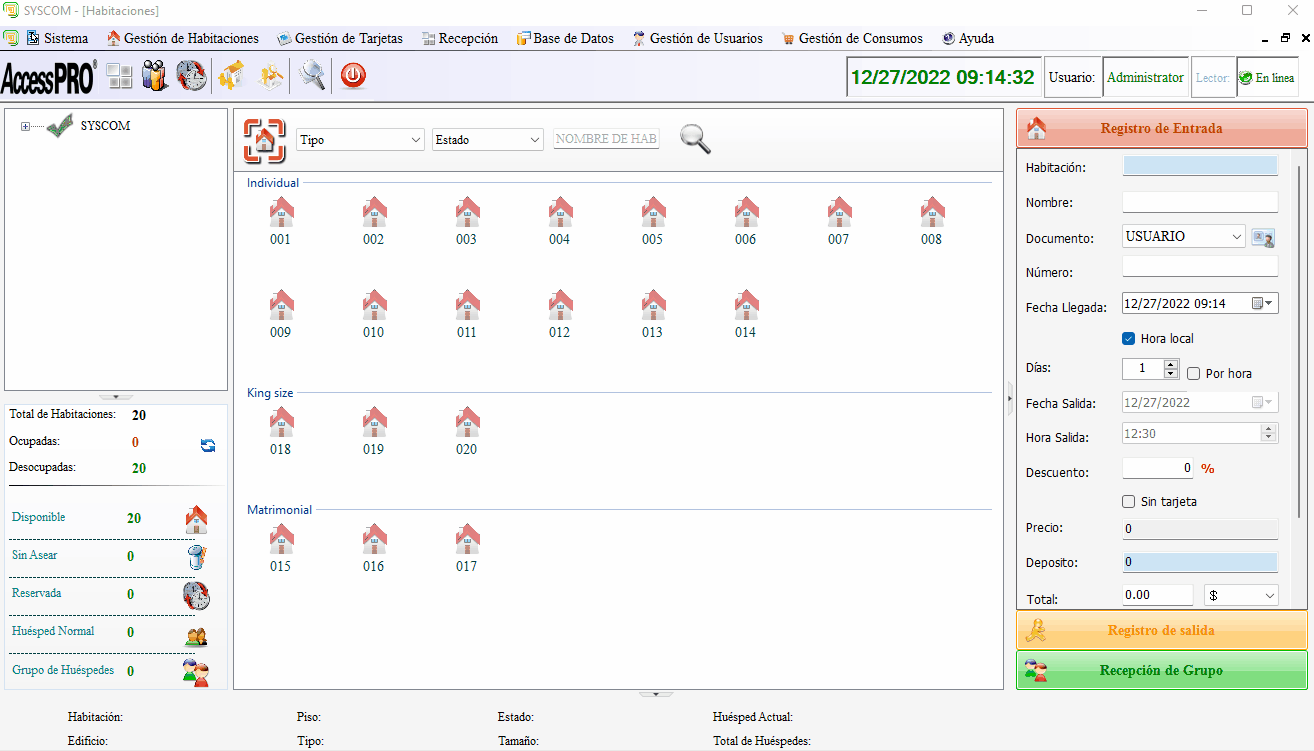
Task: Open the clock reservation toolbar icon
Action: (192, 76)
